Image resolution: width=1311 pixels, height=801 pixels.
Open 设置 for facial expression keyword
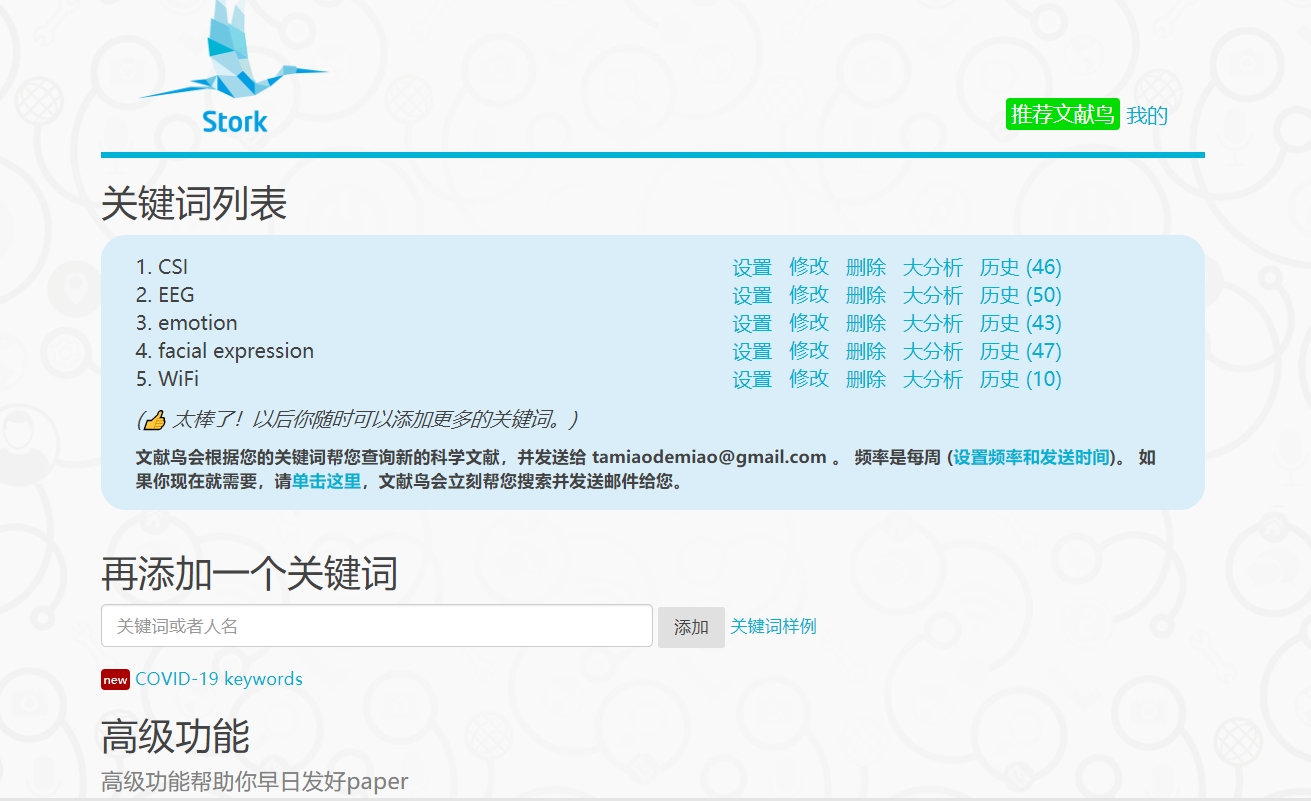pyautogui.click(x=752, y=351)
